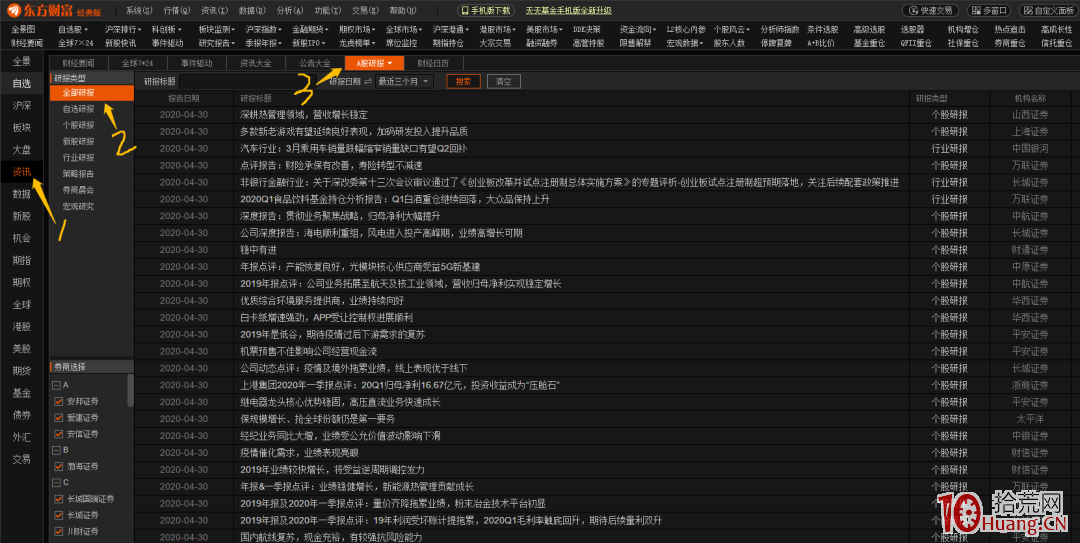1080x543 pixels.
Task: Click the 热点追击 toolbar item
Action: (x=1010, y=30)
